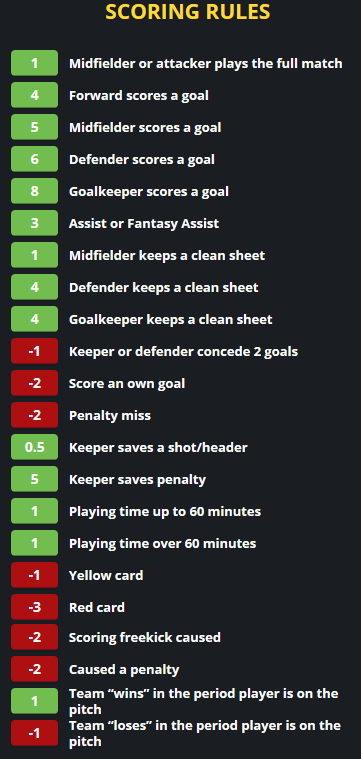This screenshot has width=361, height=759.
Task: Click the 5 badge for Keeper saves penalty
Action: coord(34,479)
